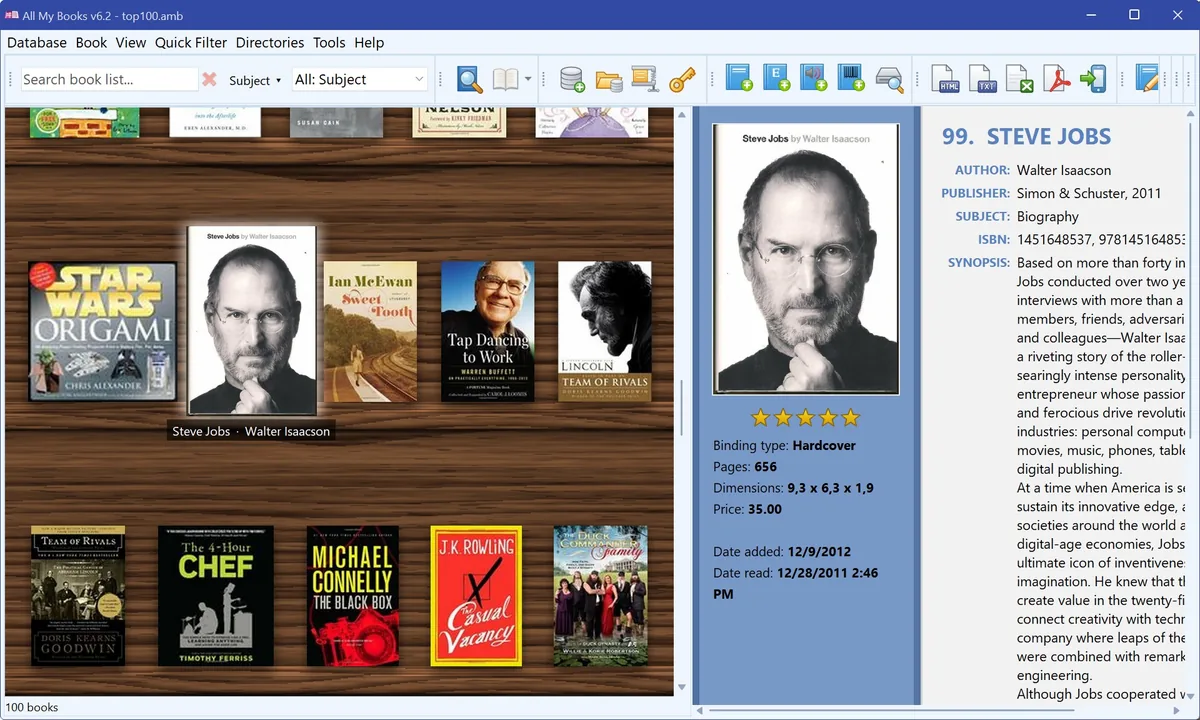Screen dimensions: 1200x720
Task: Click the ISBN number value
Action: coord(1101,239)
